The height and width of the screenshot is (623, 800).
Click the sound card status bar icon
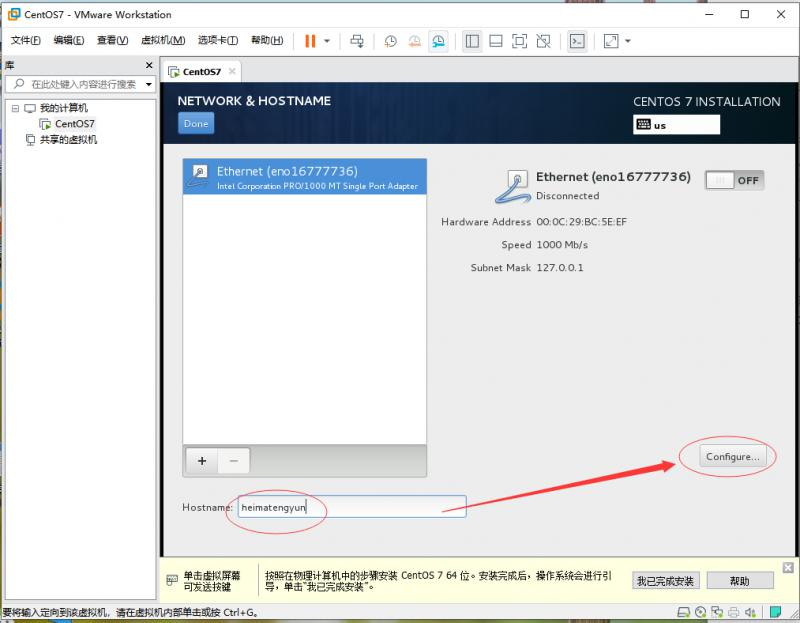(x=750, y=612)
